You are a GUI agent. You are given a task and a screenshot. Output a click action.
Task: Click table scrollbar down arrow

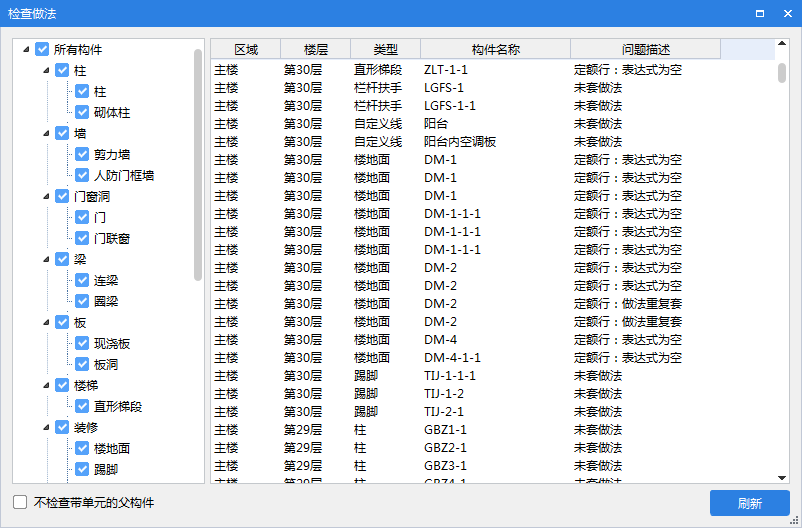click(782, 478)
